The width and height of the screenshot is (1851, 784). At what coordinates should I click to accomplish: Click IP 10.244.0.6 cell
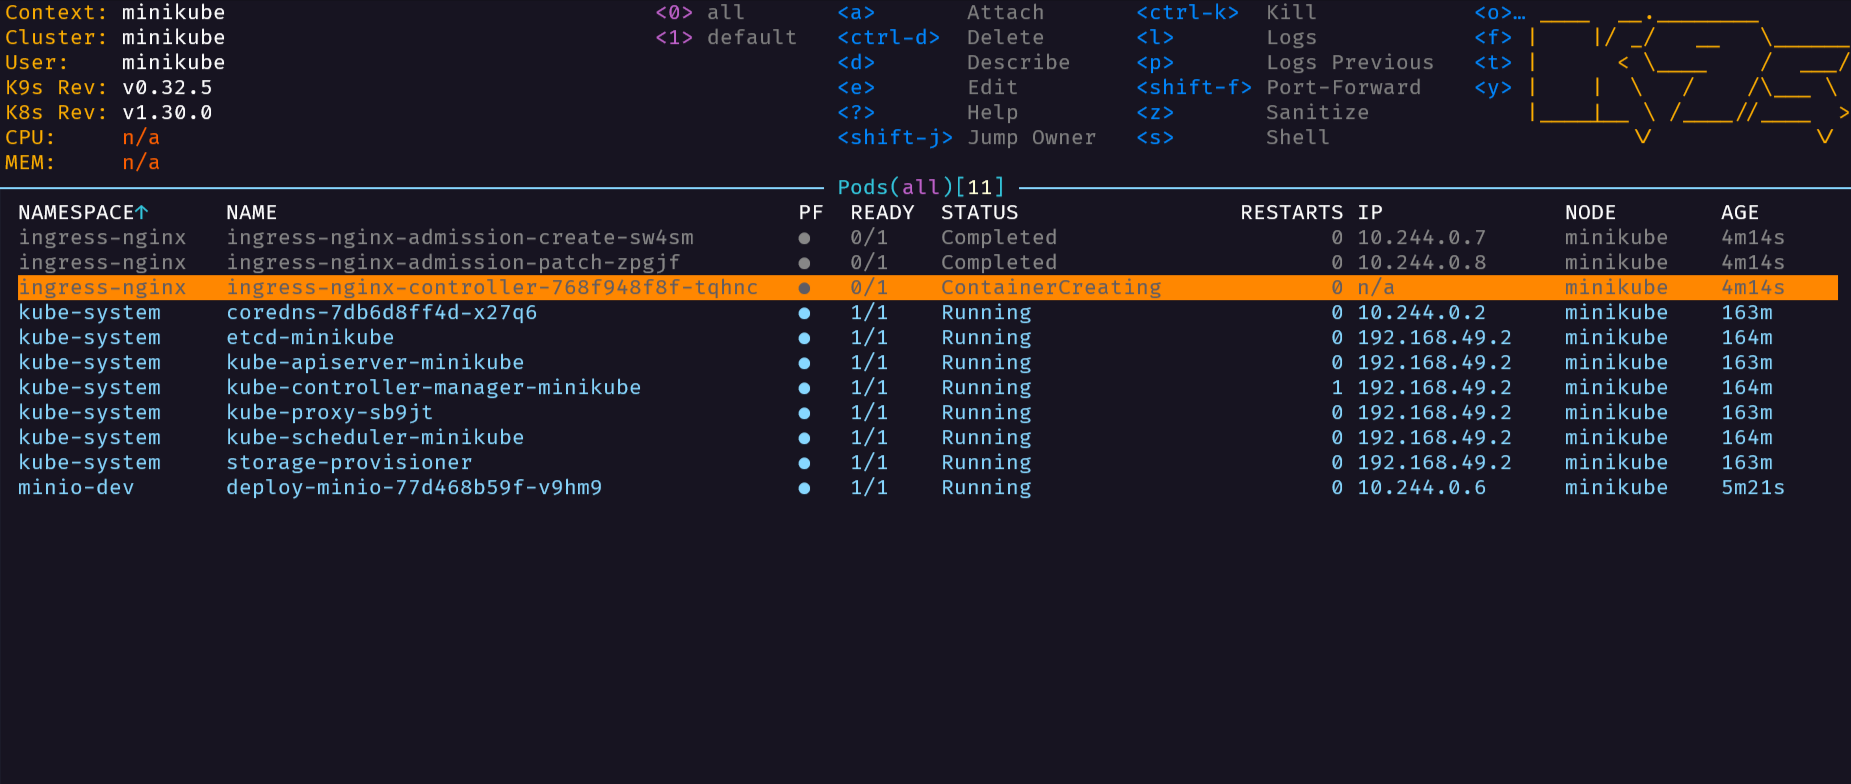coord(1421,488)
